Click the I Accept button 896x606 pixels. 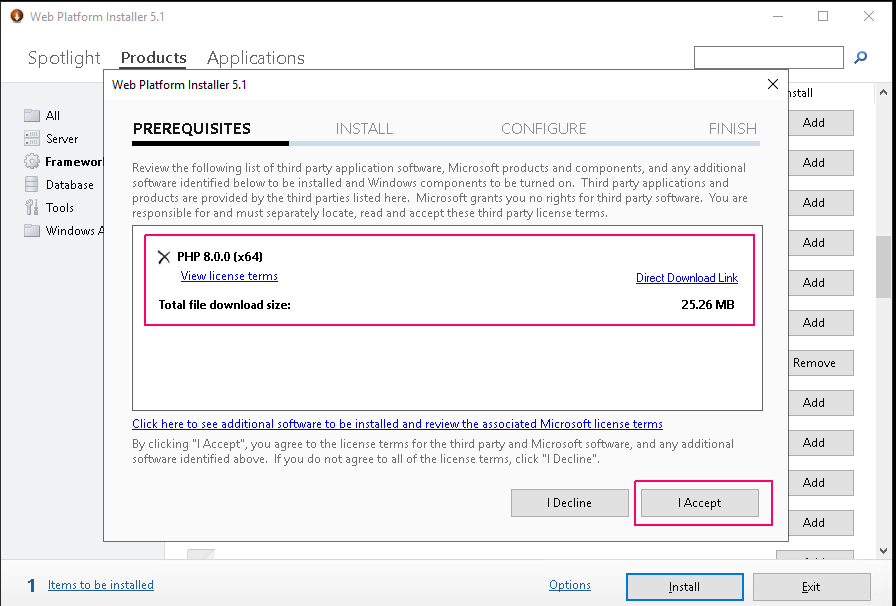pyautogui.click(x=699, y=503)
